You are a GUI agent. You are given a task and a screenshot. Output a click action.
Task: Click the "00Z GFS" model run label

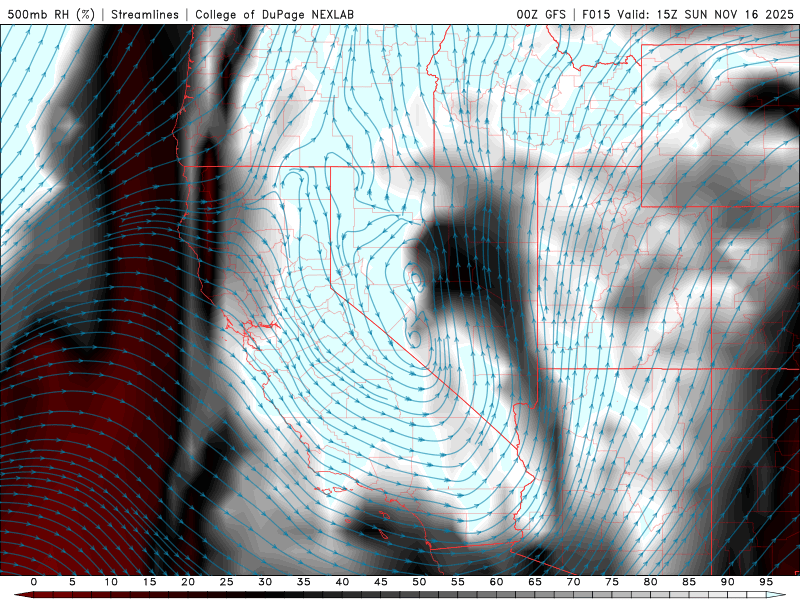(541, 14)
